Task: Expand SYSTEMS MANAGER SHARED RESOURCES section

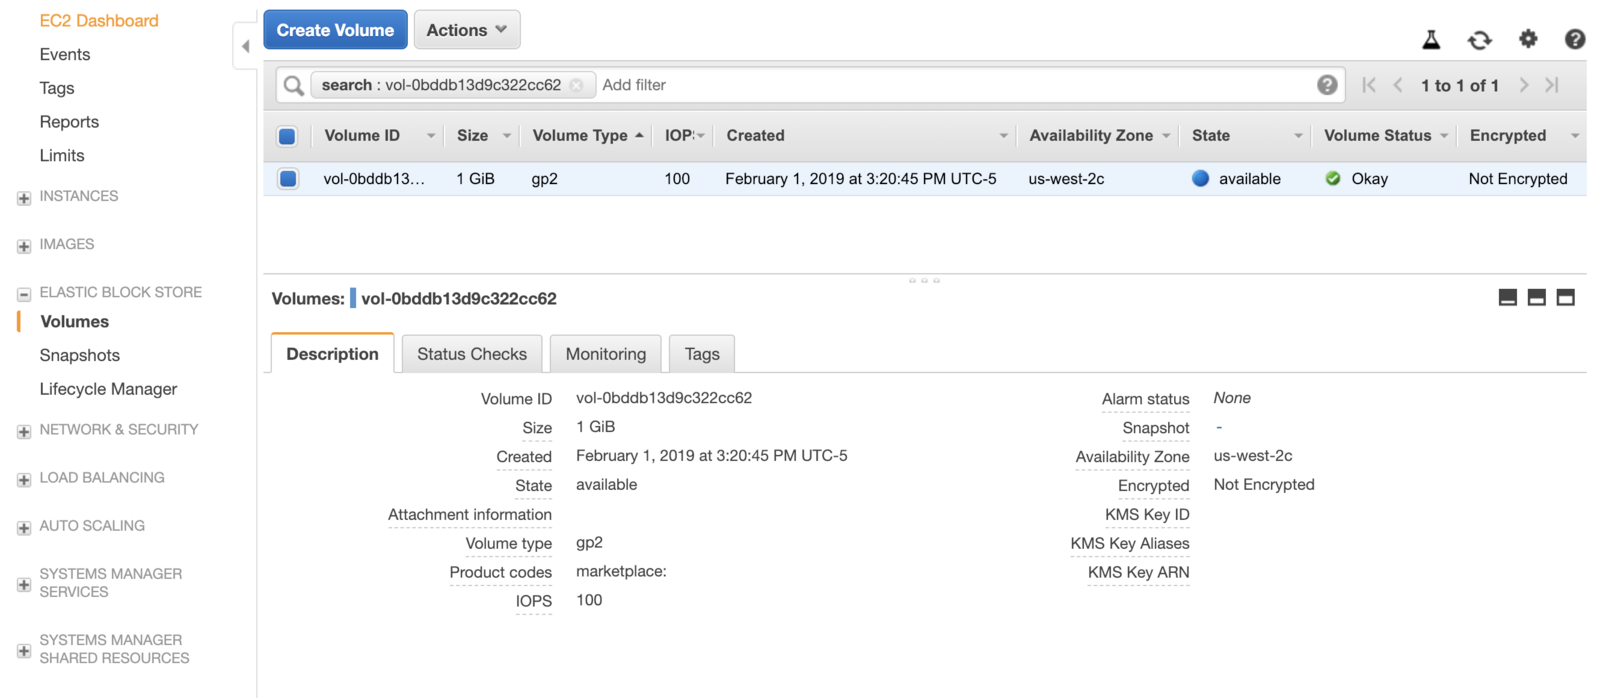Action: (24, 651)
